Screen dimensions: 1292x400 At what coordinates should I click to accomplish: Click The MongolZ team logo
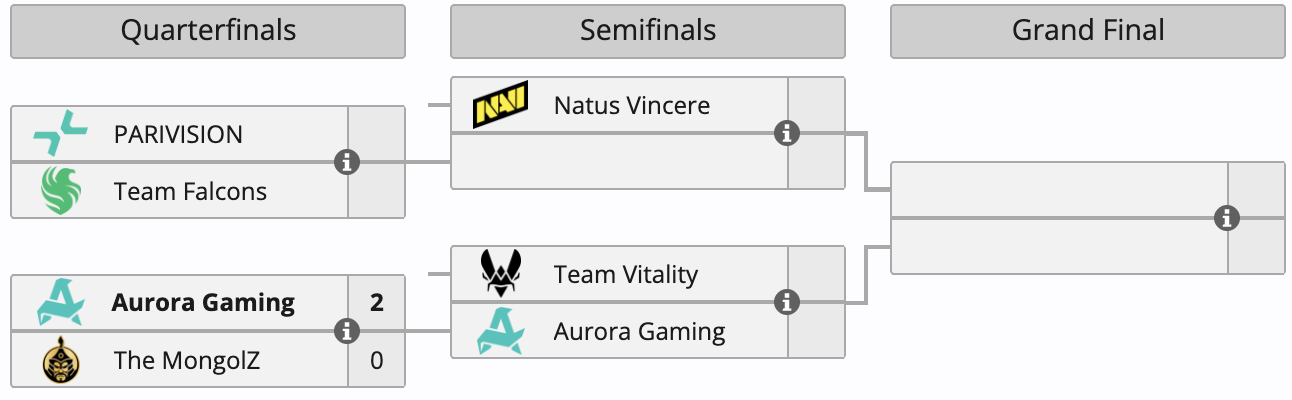coord(60,360)
